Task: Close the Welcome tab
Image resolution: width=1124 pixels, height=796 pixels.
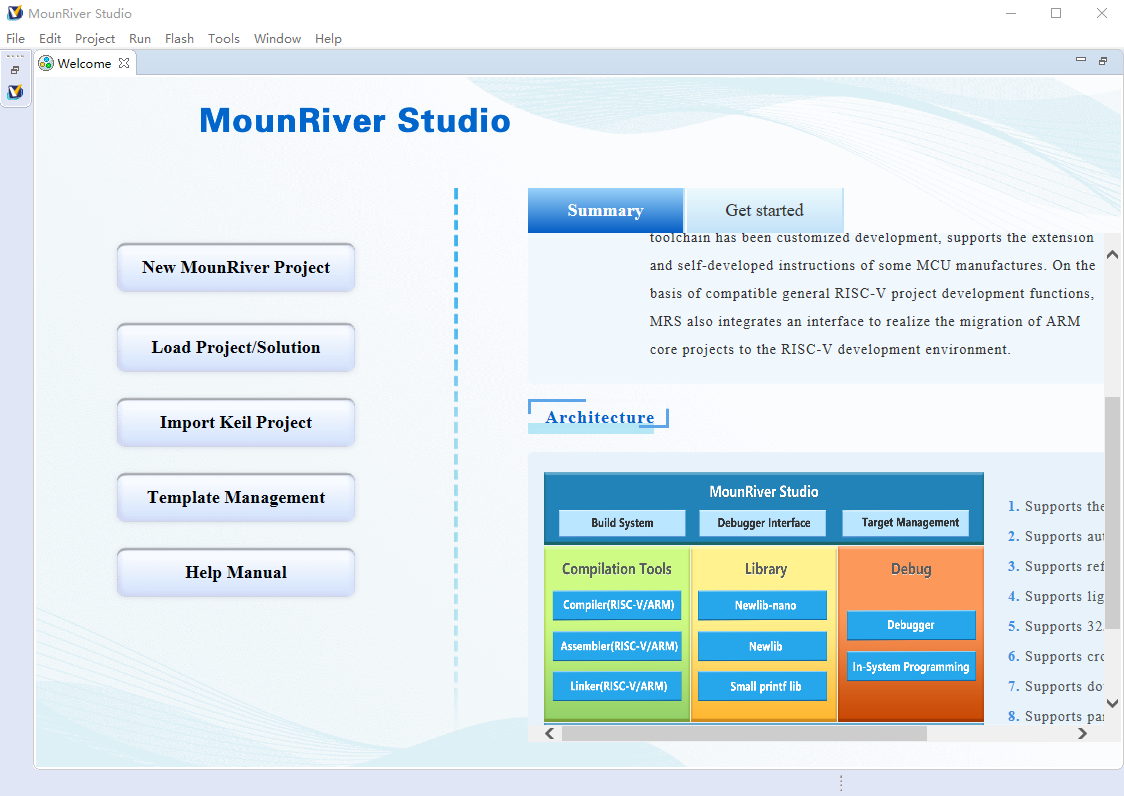Action: click(124, 63)
